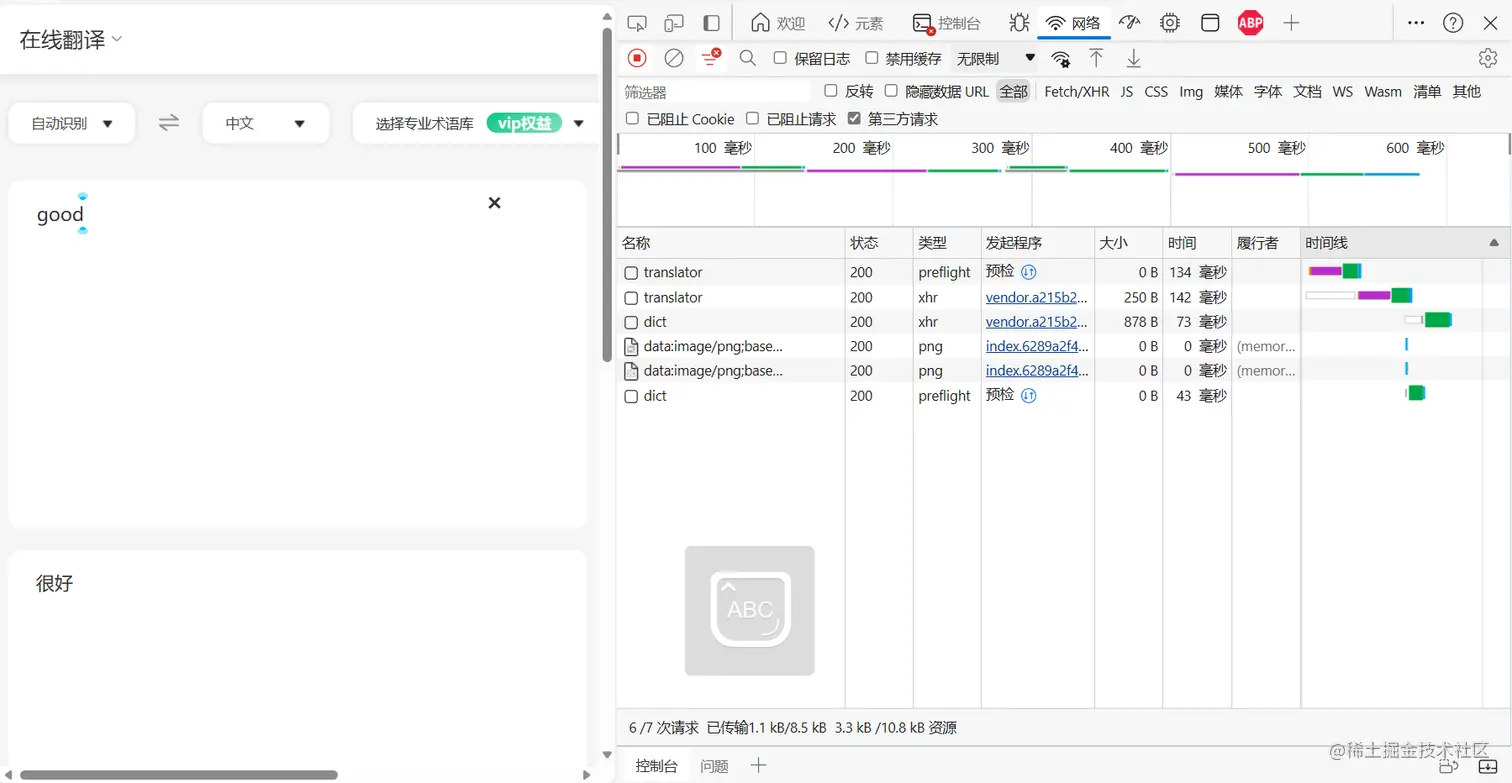This screenshot has width=1512, height=783.
Task: Open vendor.a215b2 link in translator row
Action: [x=1036, y=297]
